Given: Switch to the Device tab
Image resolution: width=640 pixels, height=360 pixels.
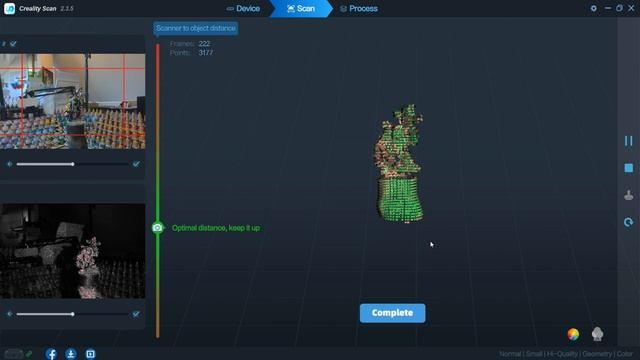Looking at the screenshot, I should 244,9.
